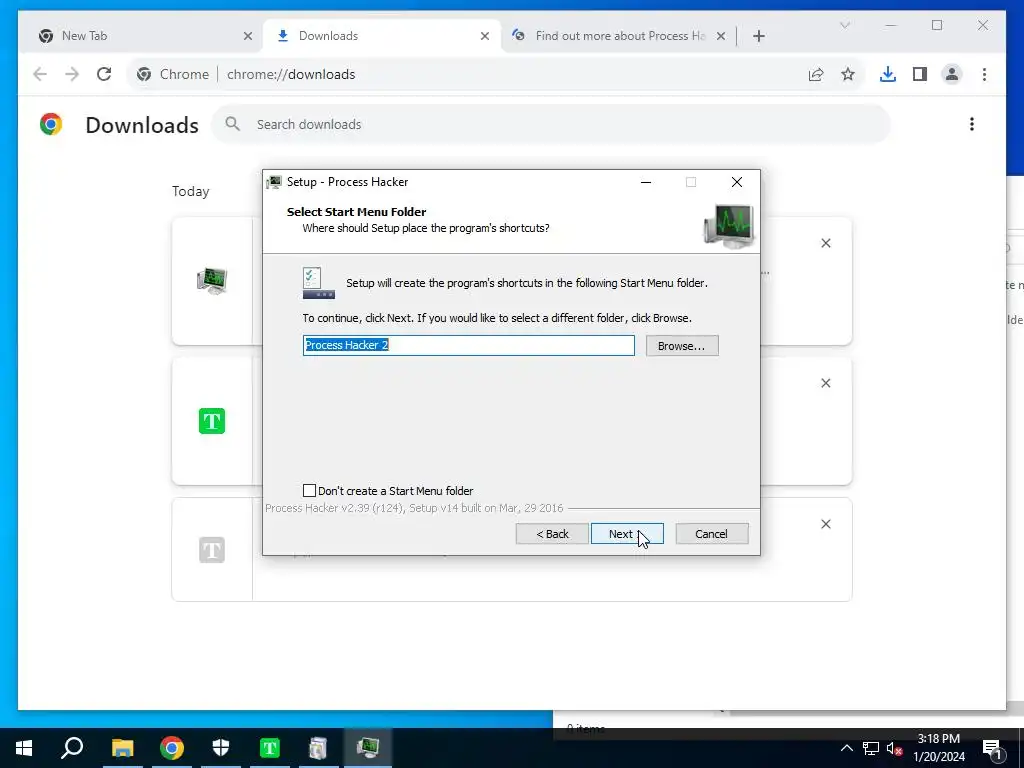Click the Search downloads field

point(551,124)
